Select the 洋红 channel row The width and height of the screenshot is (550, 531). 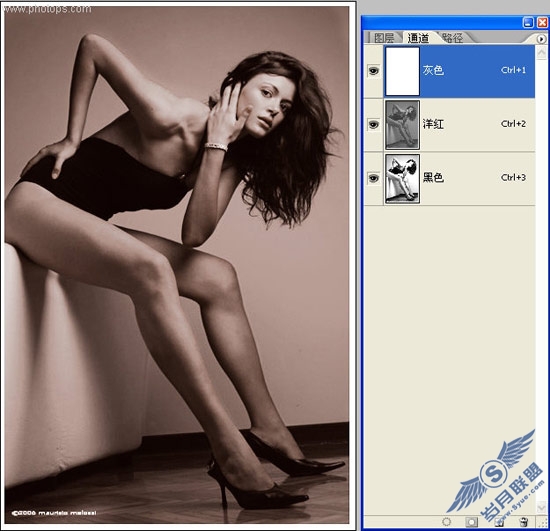tap(450, 125)
